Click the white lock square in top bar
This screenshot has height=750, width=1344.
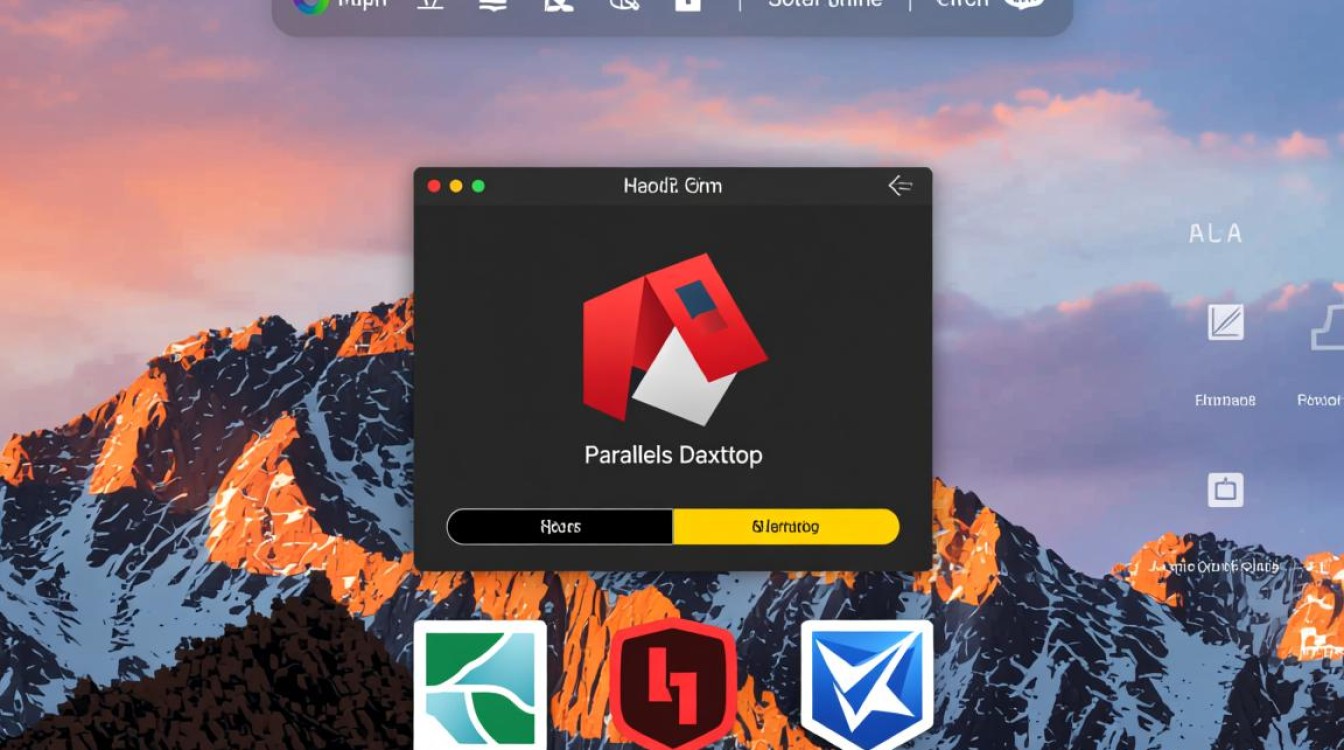687,5
